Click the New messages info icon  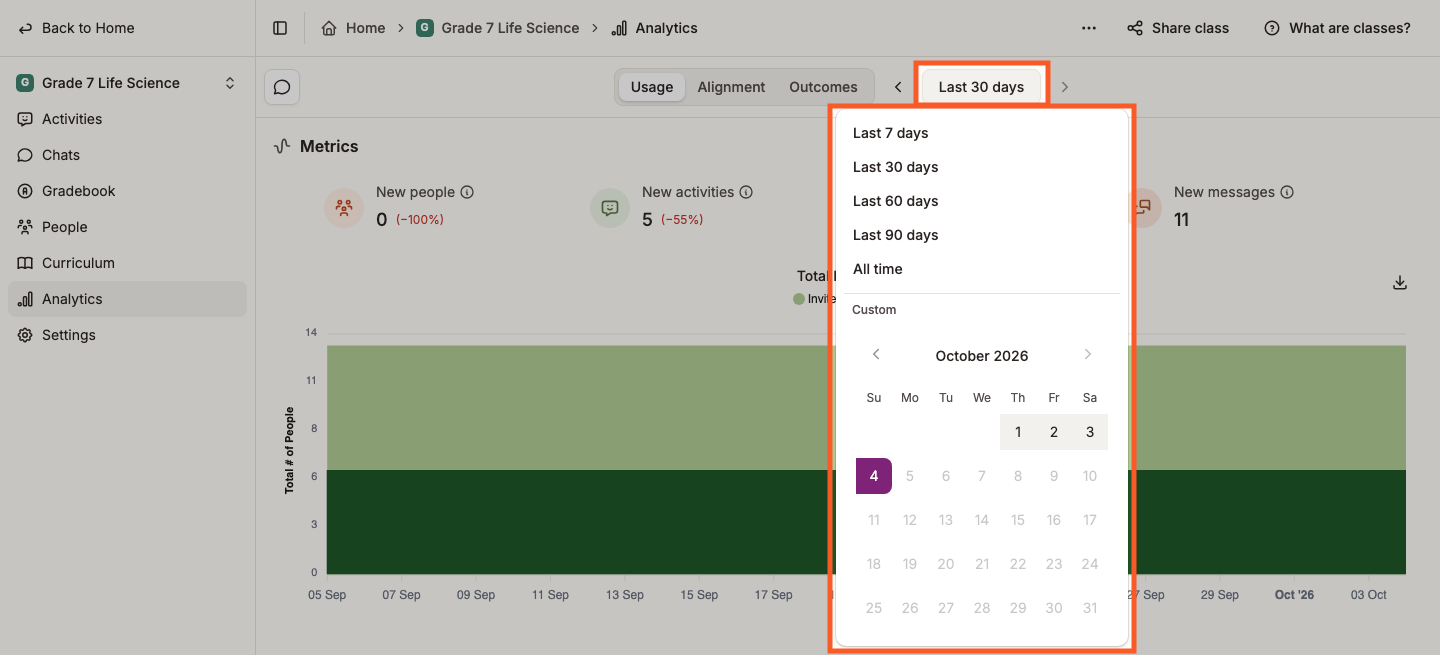[x=1287, y=192]
